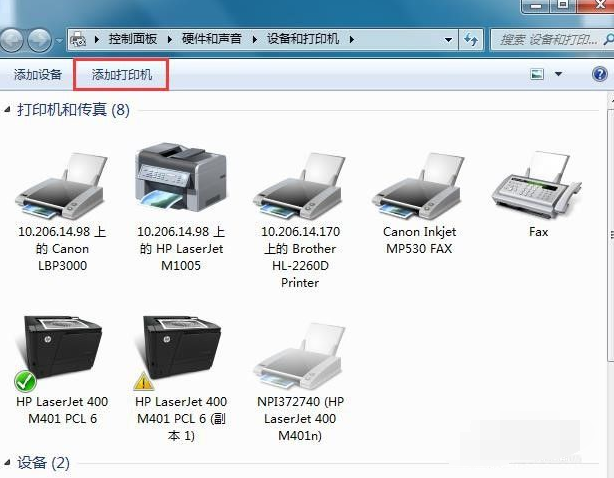Click the 添加打印机 button

(122, 75)
